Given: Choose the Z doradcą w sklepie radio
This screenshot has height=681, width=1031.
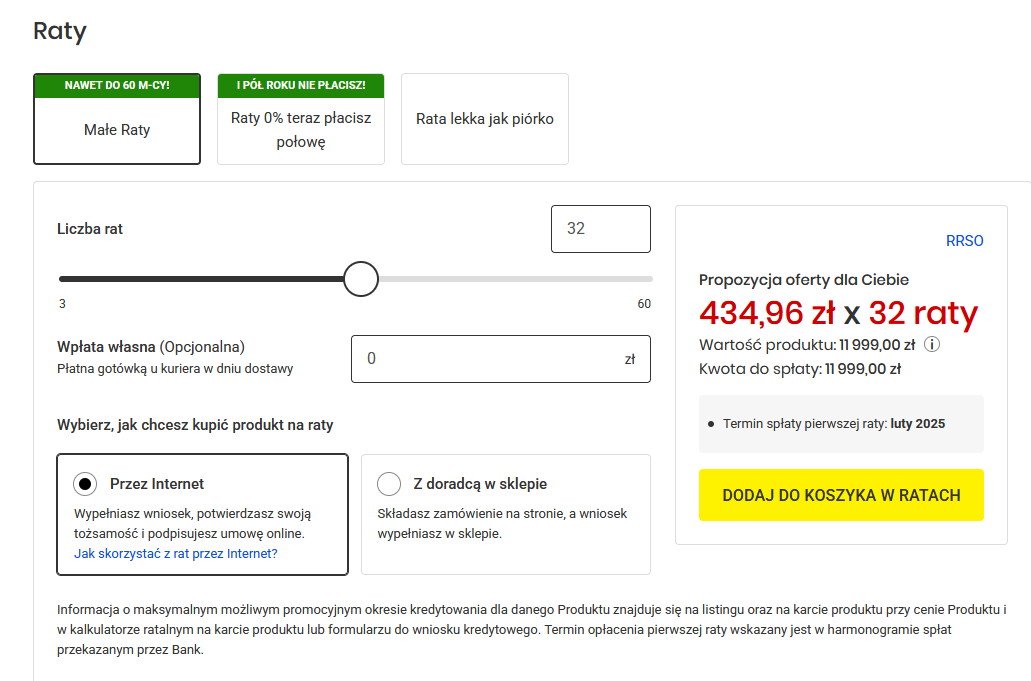Looking at the screenshot, I should (389, 484).
